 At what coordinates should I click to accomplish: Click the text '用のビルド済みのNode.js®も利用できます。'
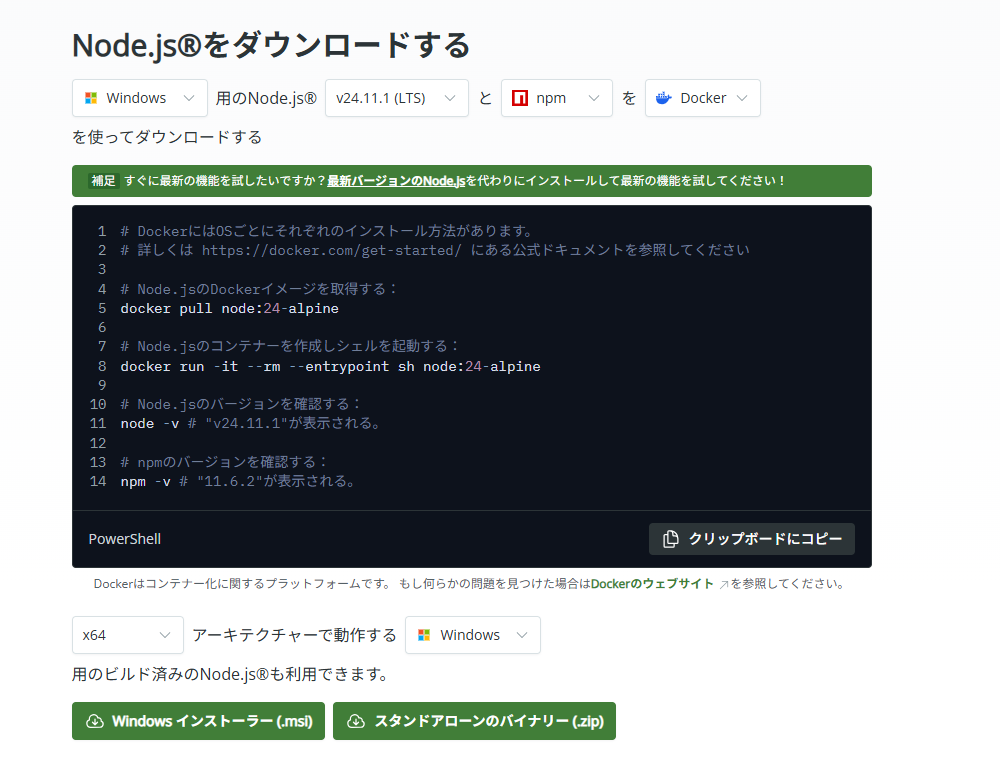231,675
